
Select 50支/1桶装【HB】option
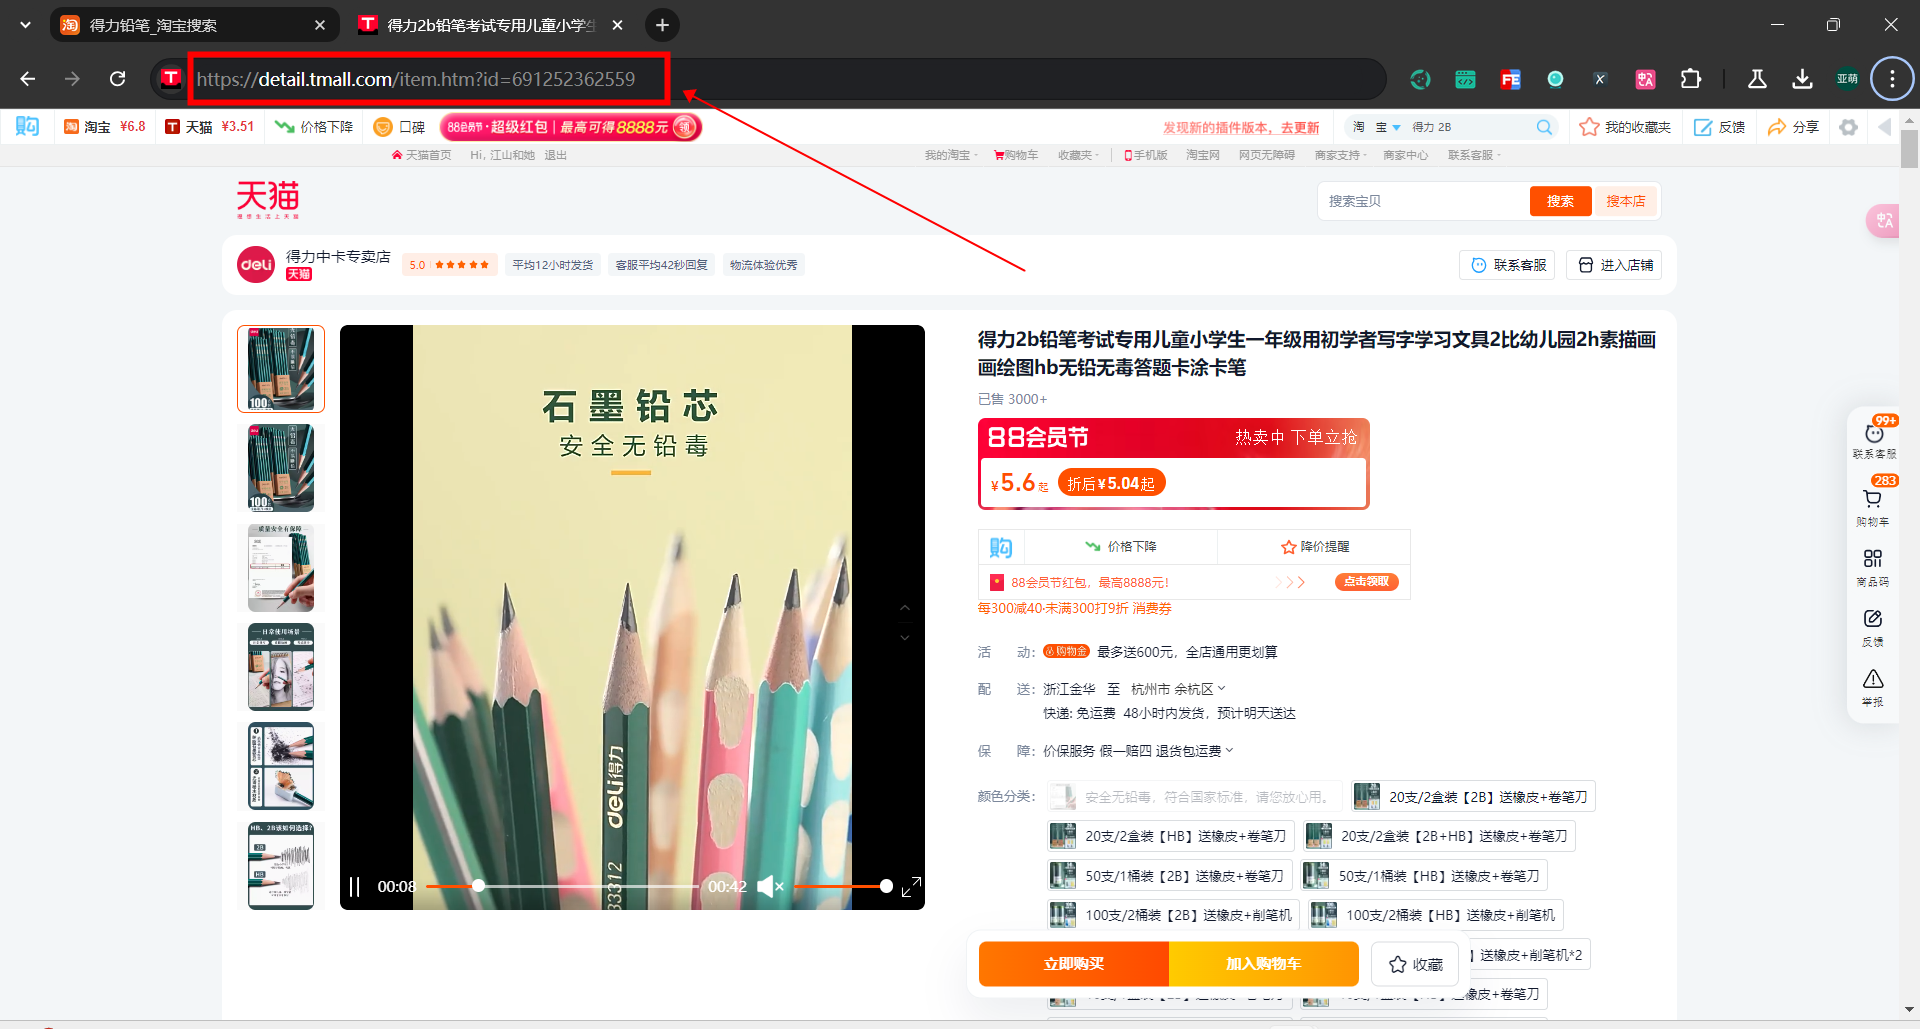1424,876
